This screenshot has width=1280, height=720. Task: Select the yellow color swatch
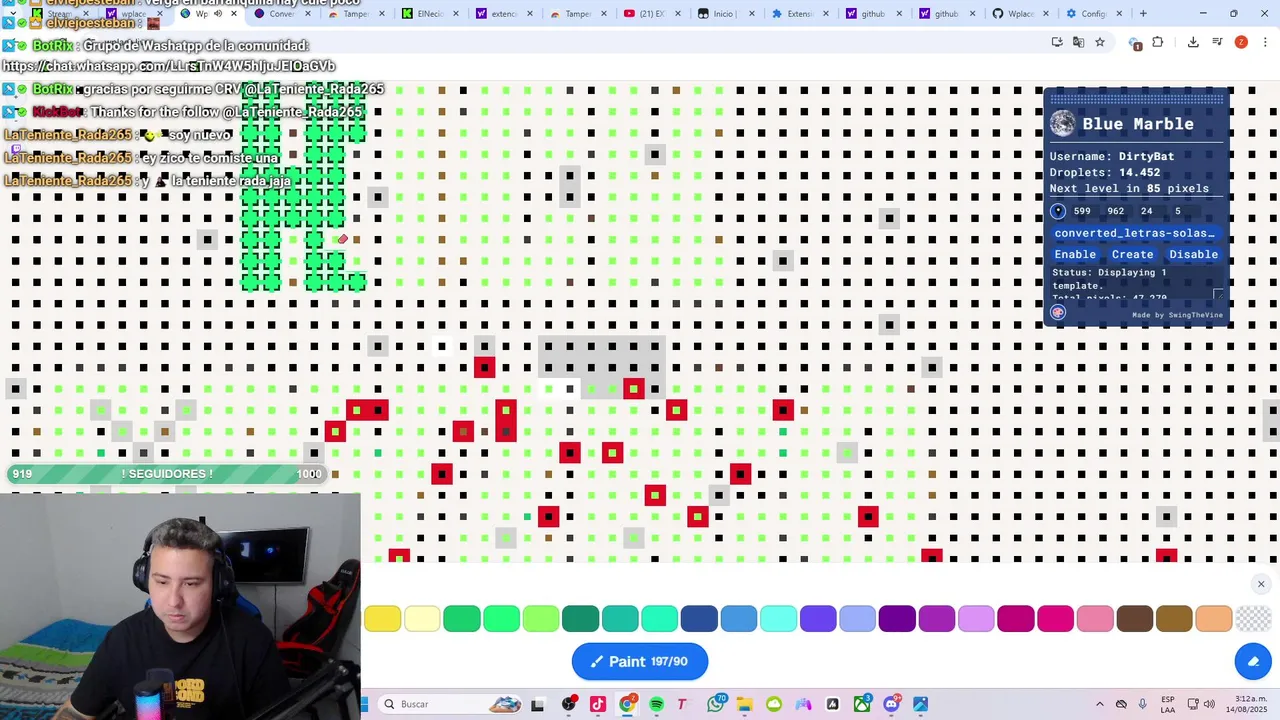coord(382,619)
